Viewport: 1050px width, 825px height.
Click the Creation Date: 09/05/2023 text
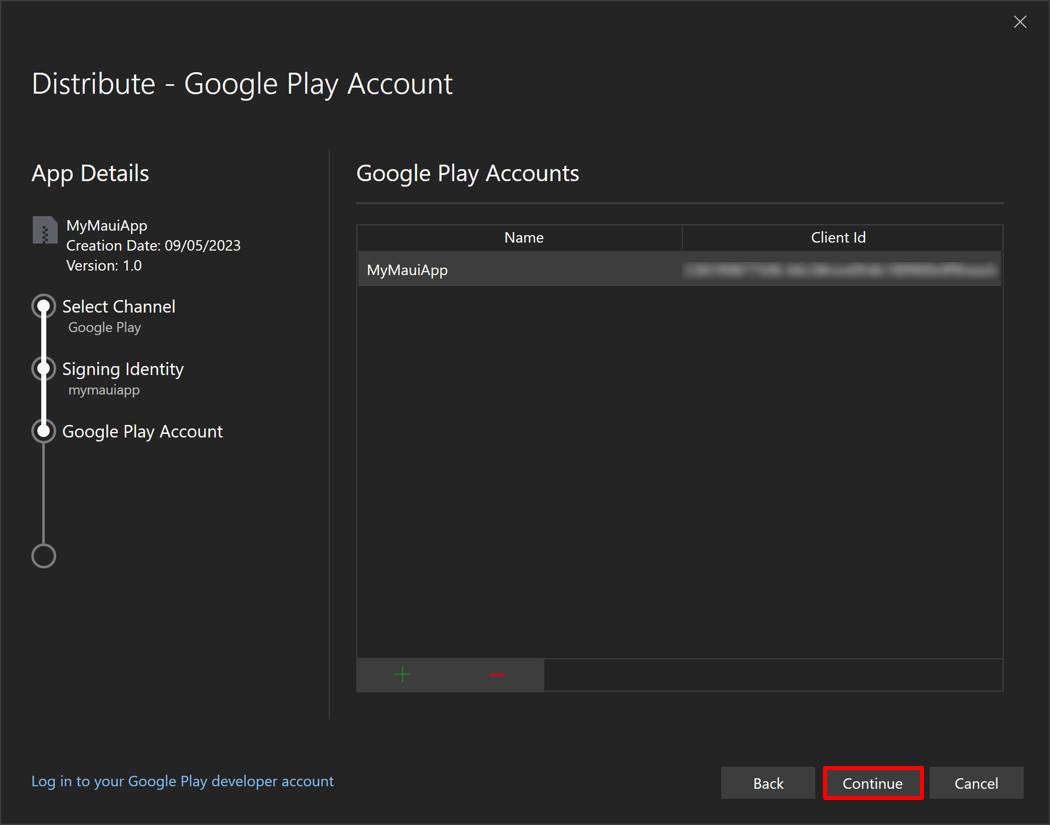pos(153,246)
